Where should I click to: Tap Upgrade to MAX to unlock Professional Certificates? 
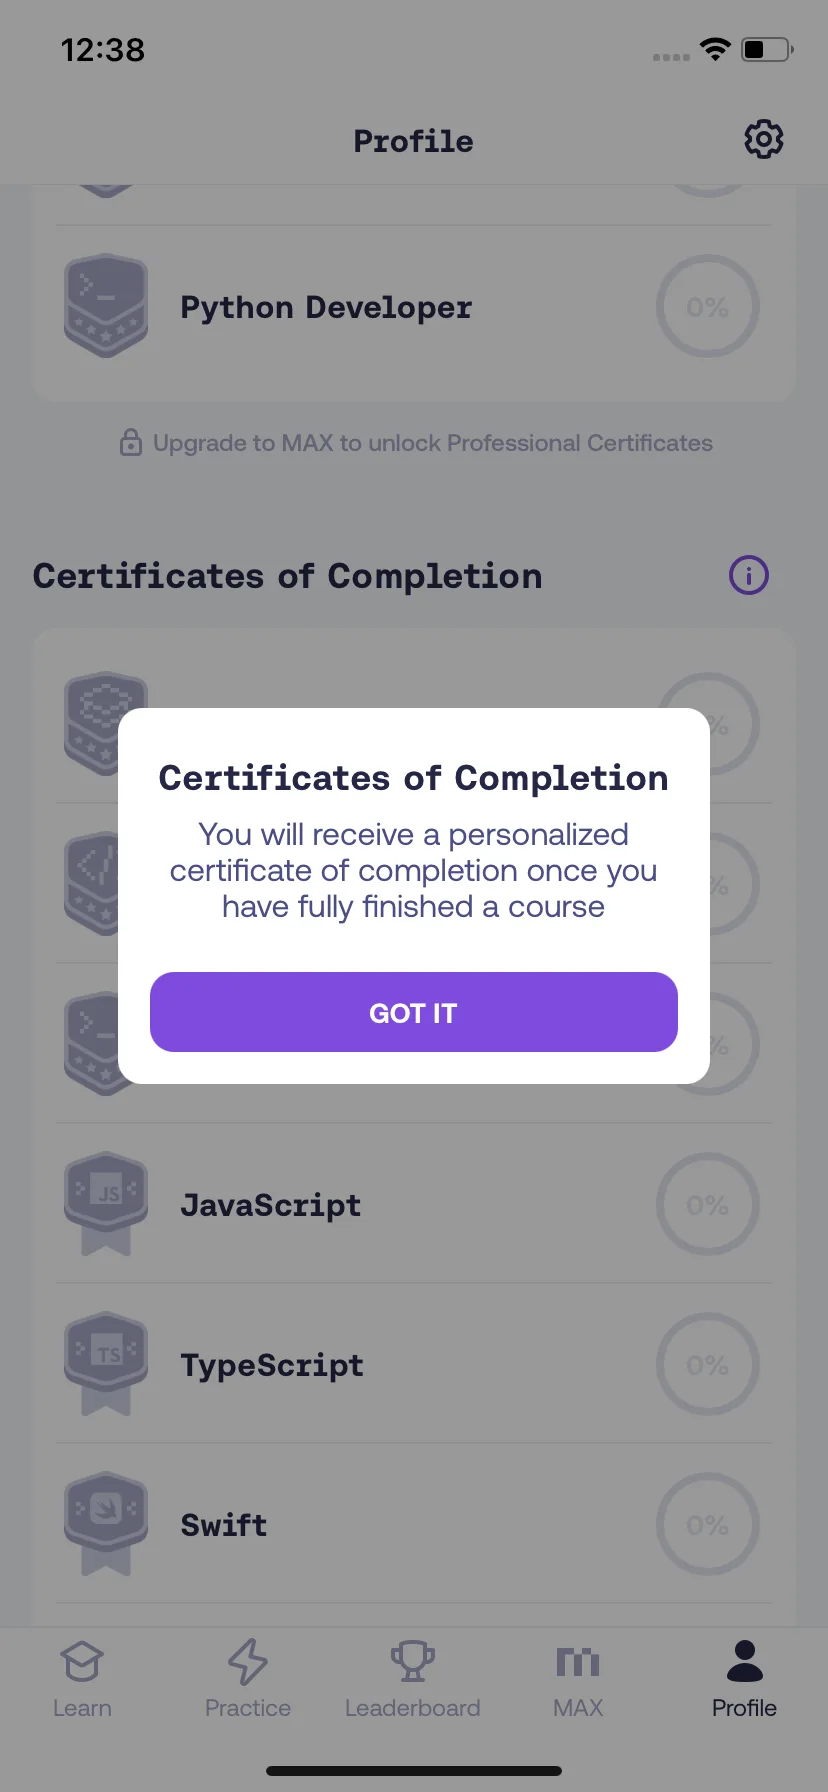(x=432, y=443)
